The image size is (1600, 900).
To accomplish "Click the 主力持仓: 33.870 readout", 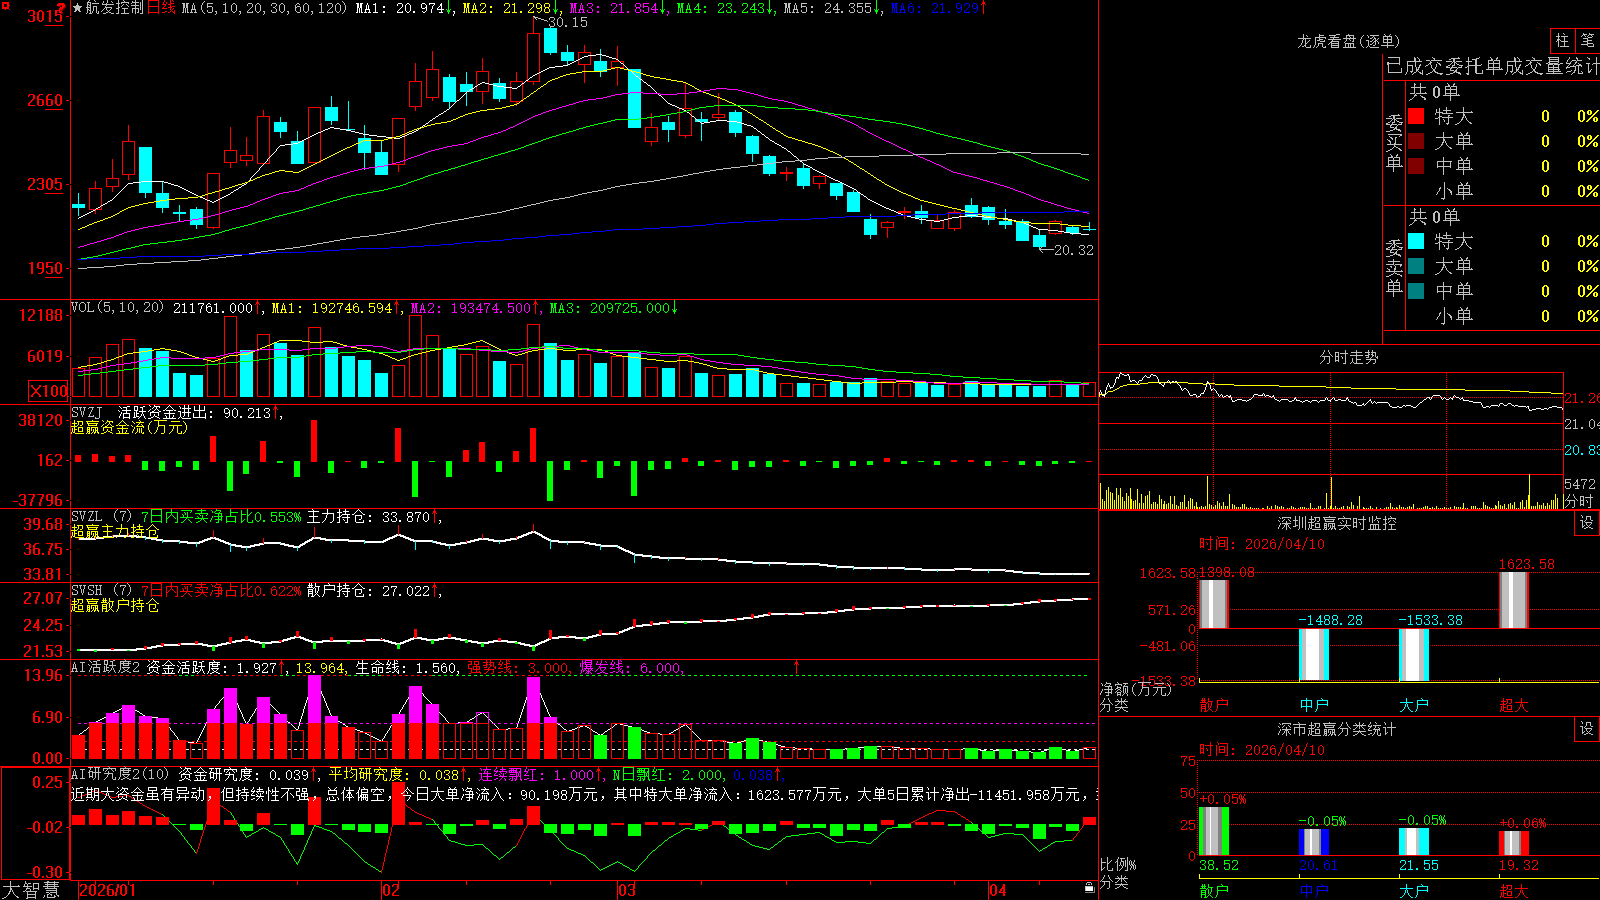I will [374, 517].
